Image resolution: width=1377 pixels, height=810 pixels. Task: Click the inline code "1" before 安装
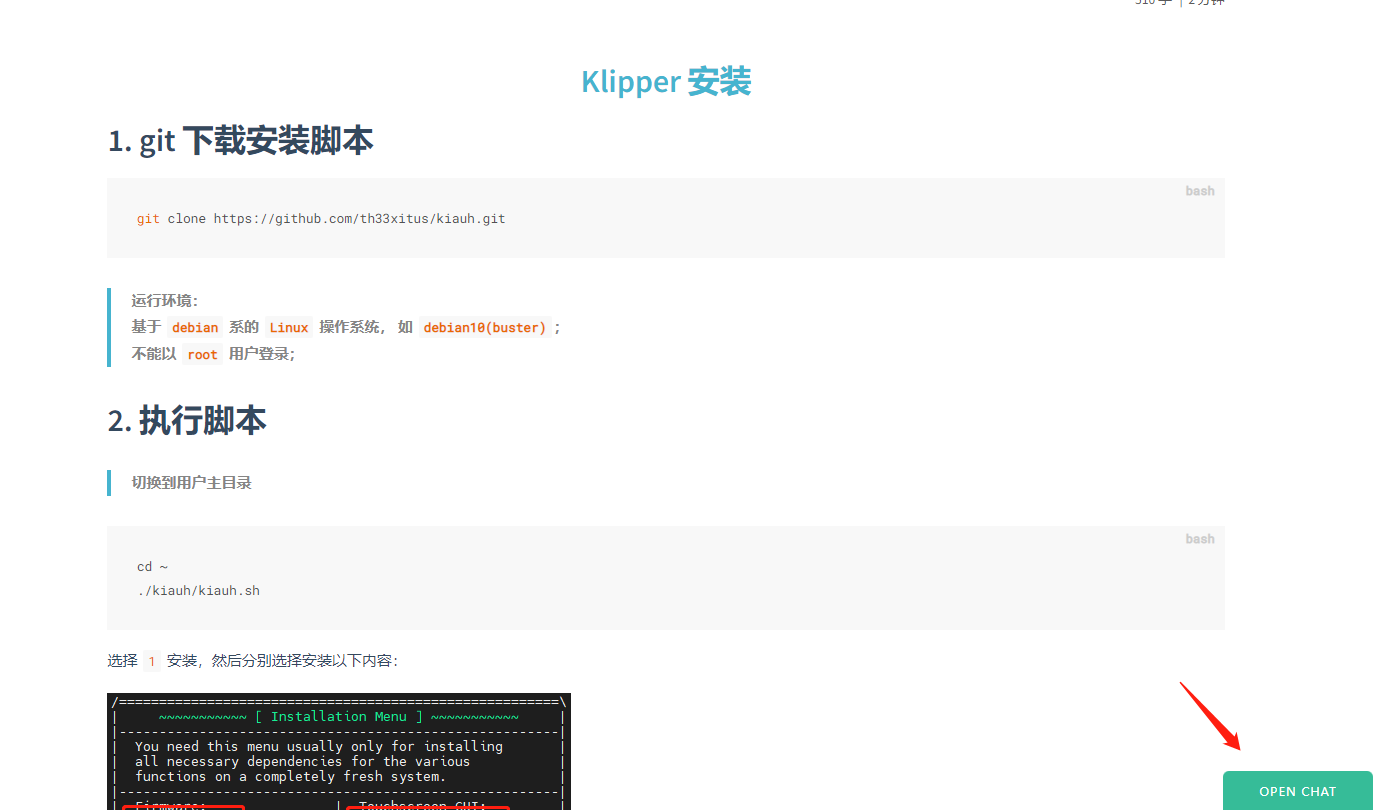[152, 661]
